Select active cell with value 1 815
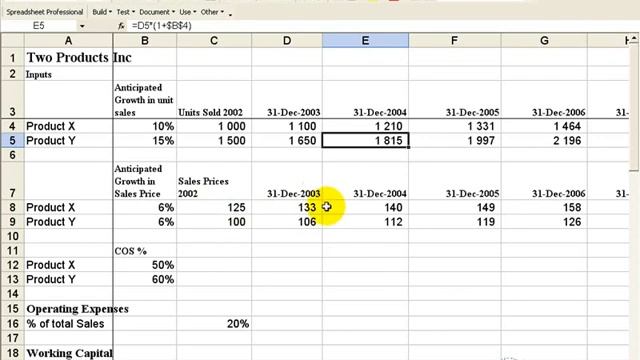Viewport: 640px width, 360px height. click(x=365, y=140)
